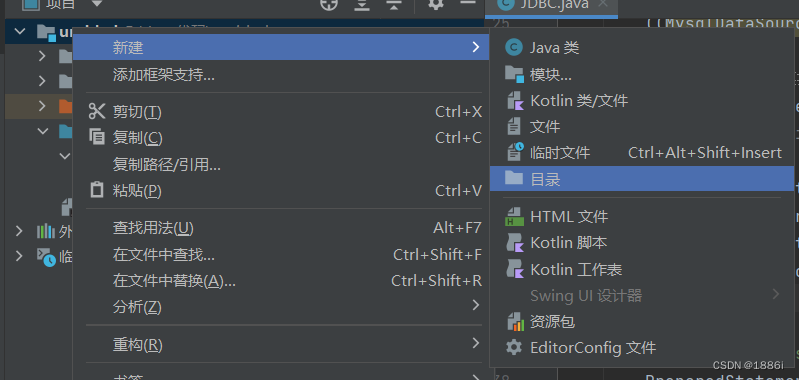Click the Java 类 class icon

point(514,48)
